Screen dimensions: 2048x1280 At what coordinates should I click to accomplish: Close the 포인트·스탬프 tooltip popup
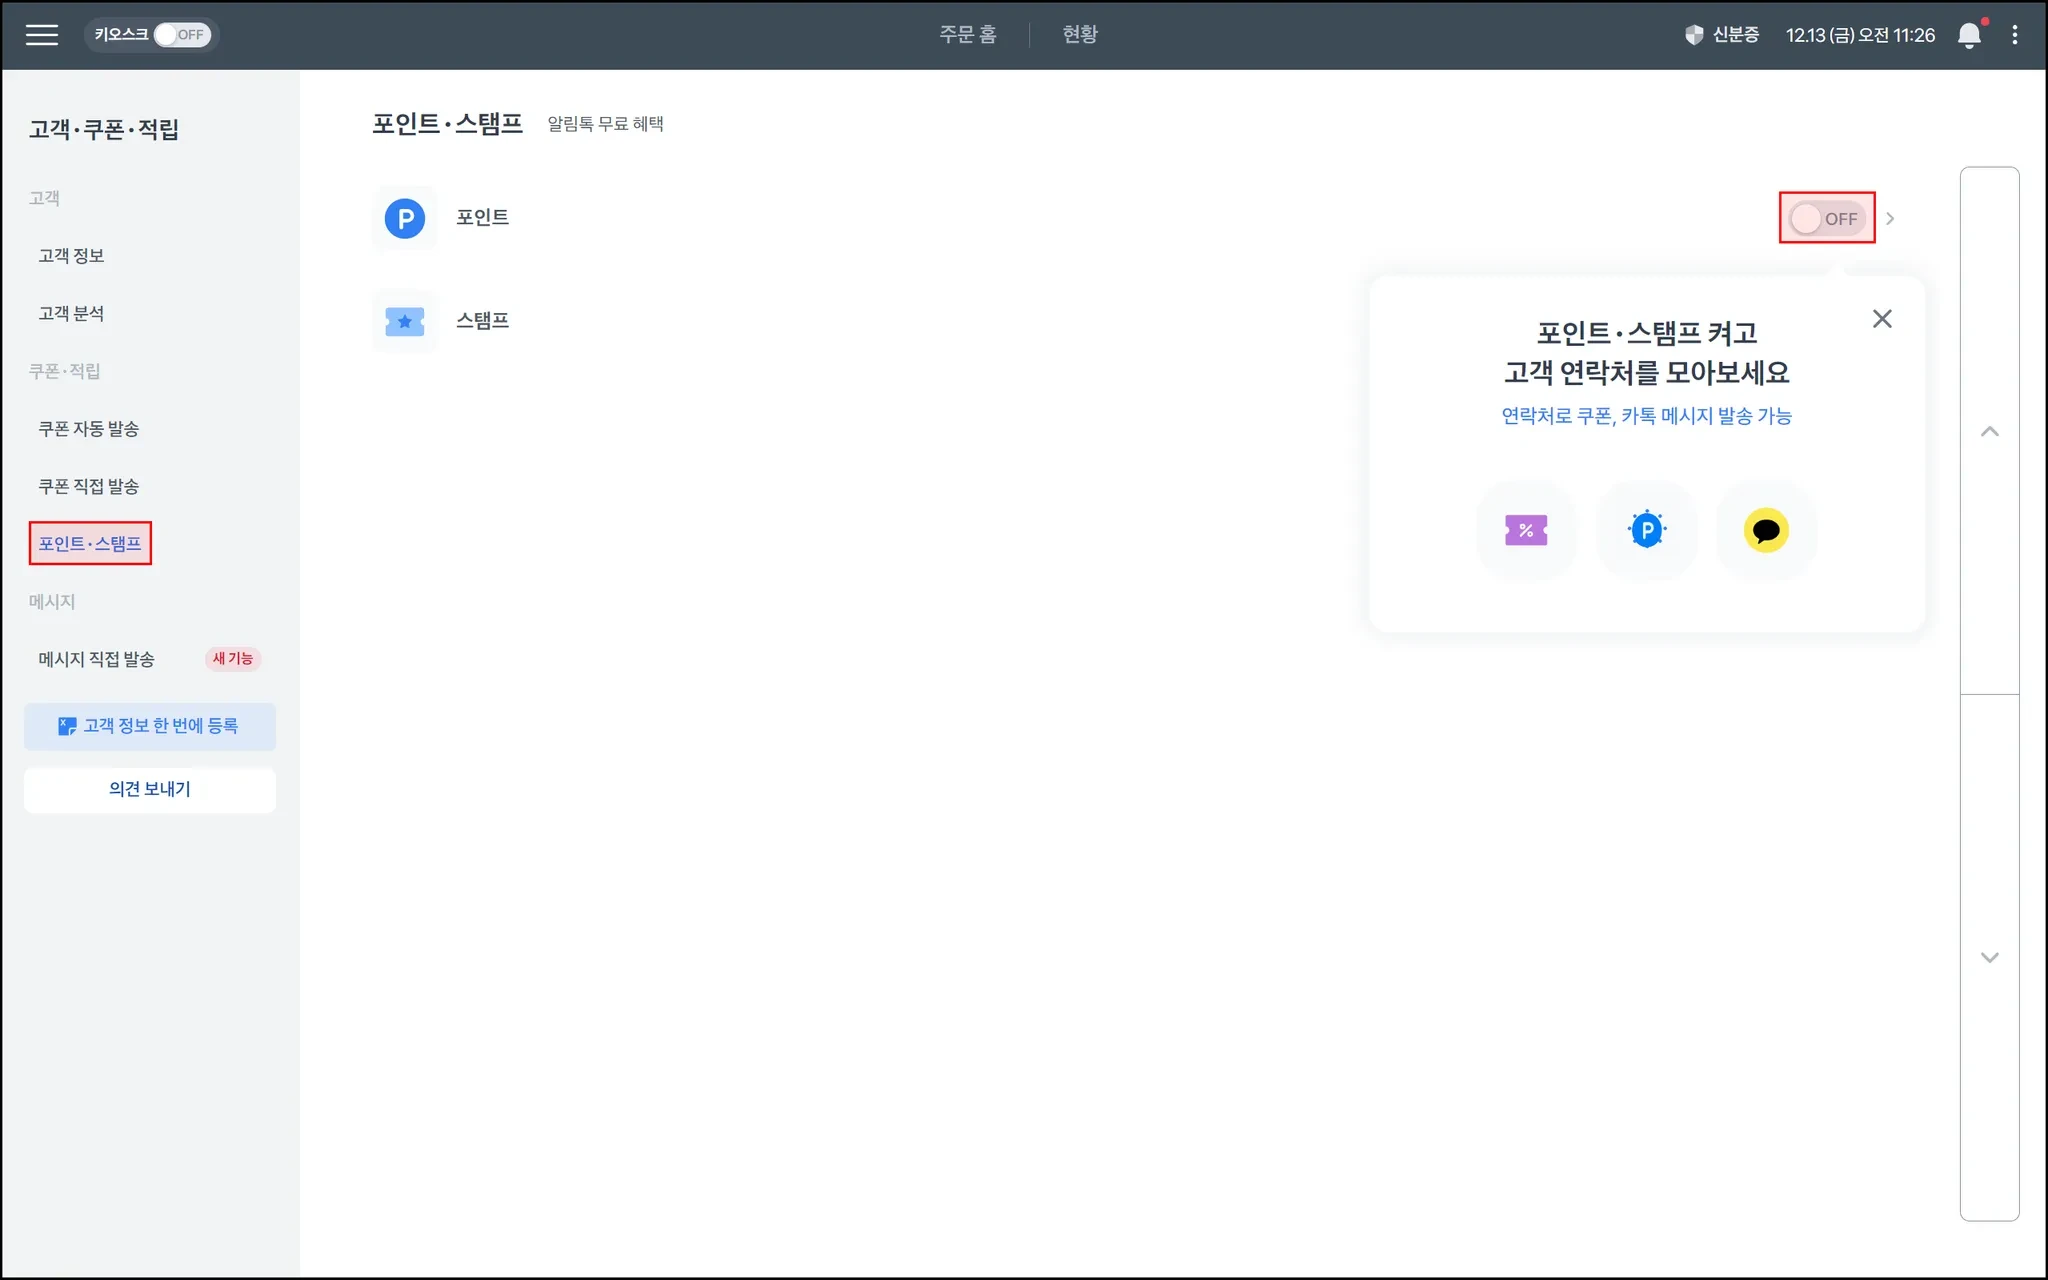click(x=1882, y=319)
